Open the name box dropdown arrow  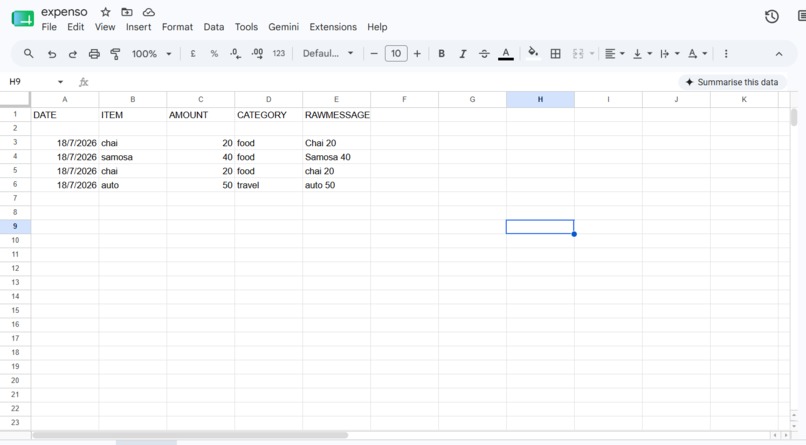point(60,82)
